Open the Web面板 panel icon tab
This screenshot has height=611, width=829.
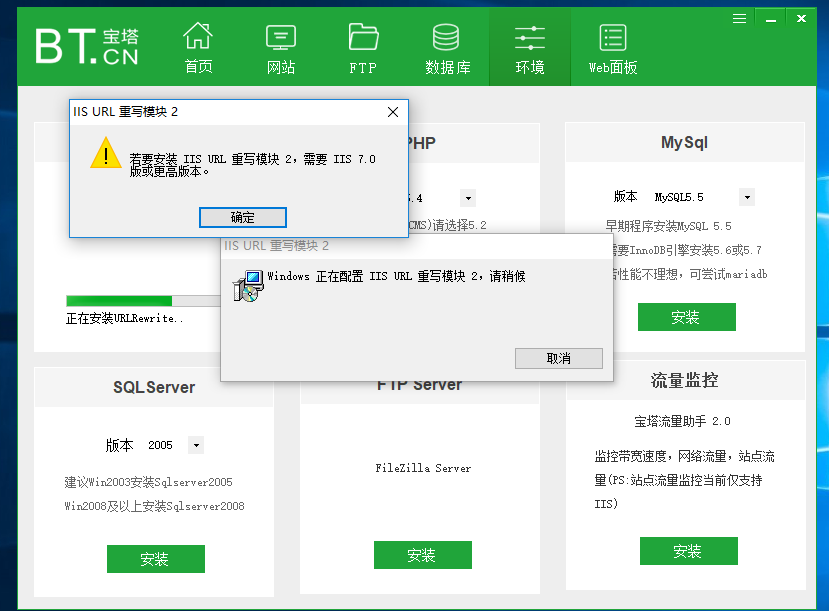coord(613,48)
